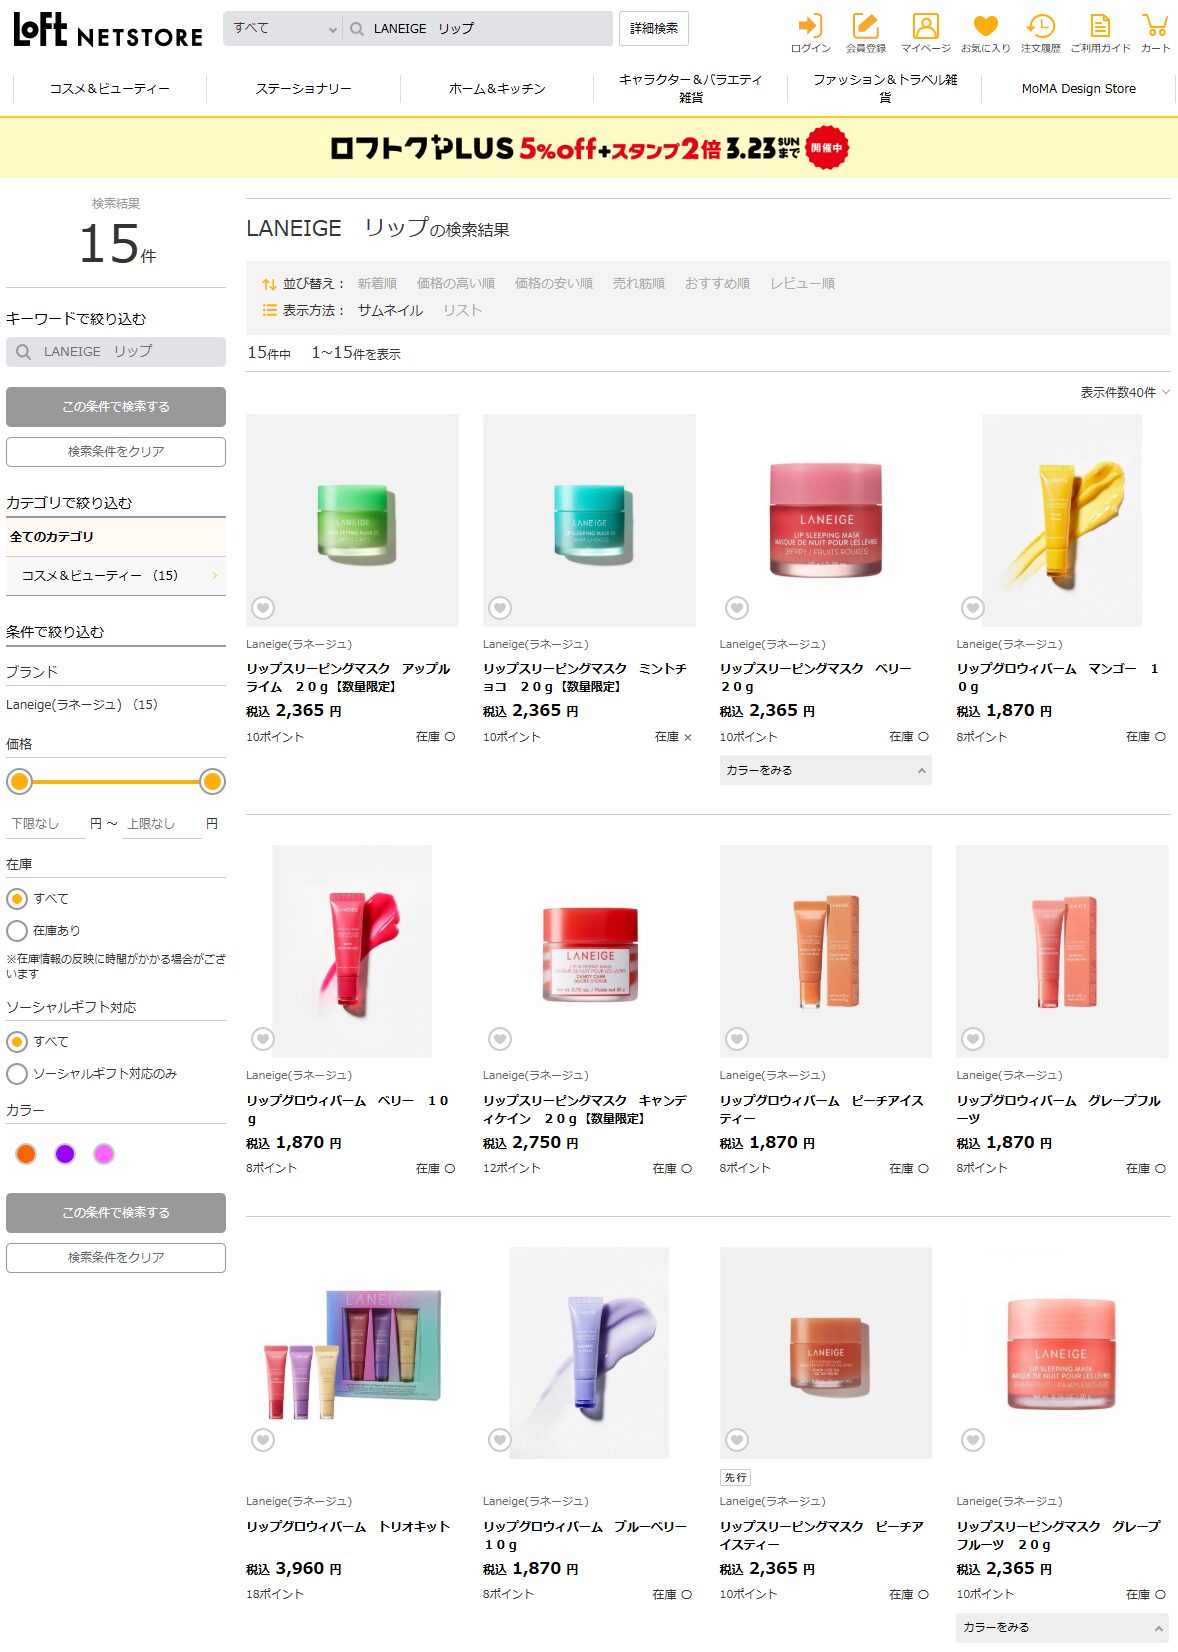
Task: Sort results by 'レビュー順'
Action: 802,284
